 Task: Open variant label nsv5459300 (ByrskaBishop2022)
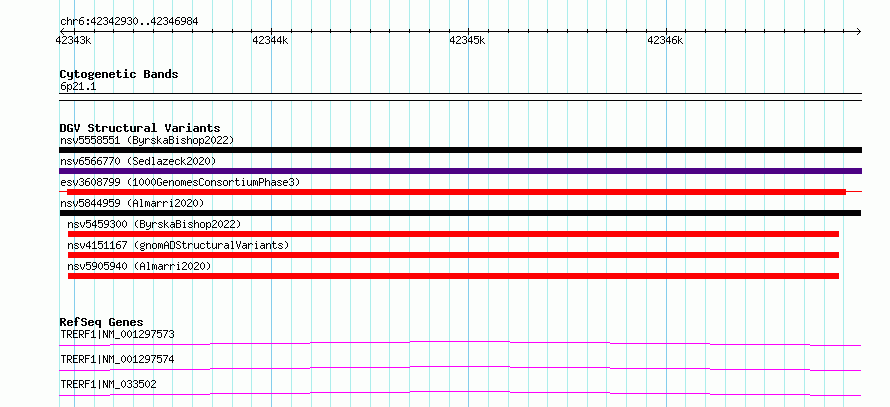coord(154,224)
